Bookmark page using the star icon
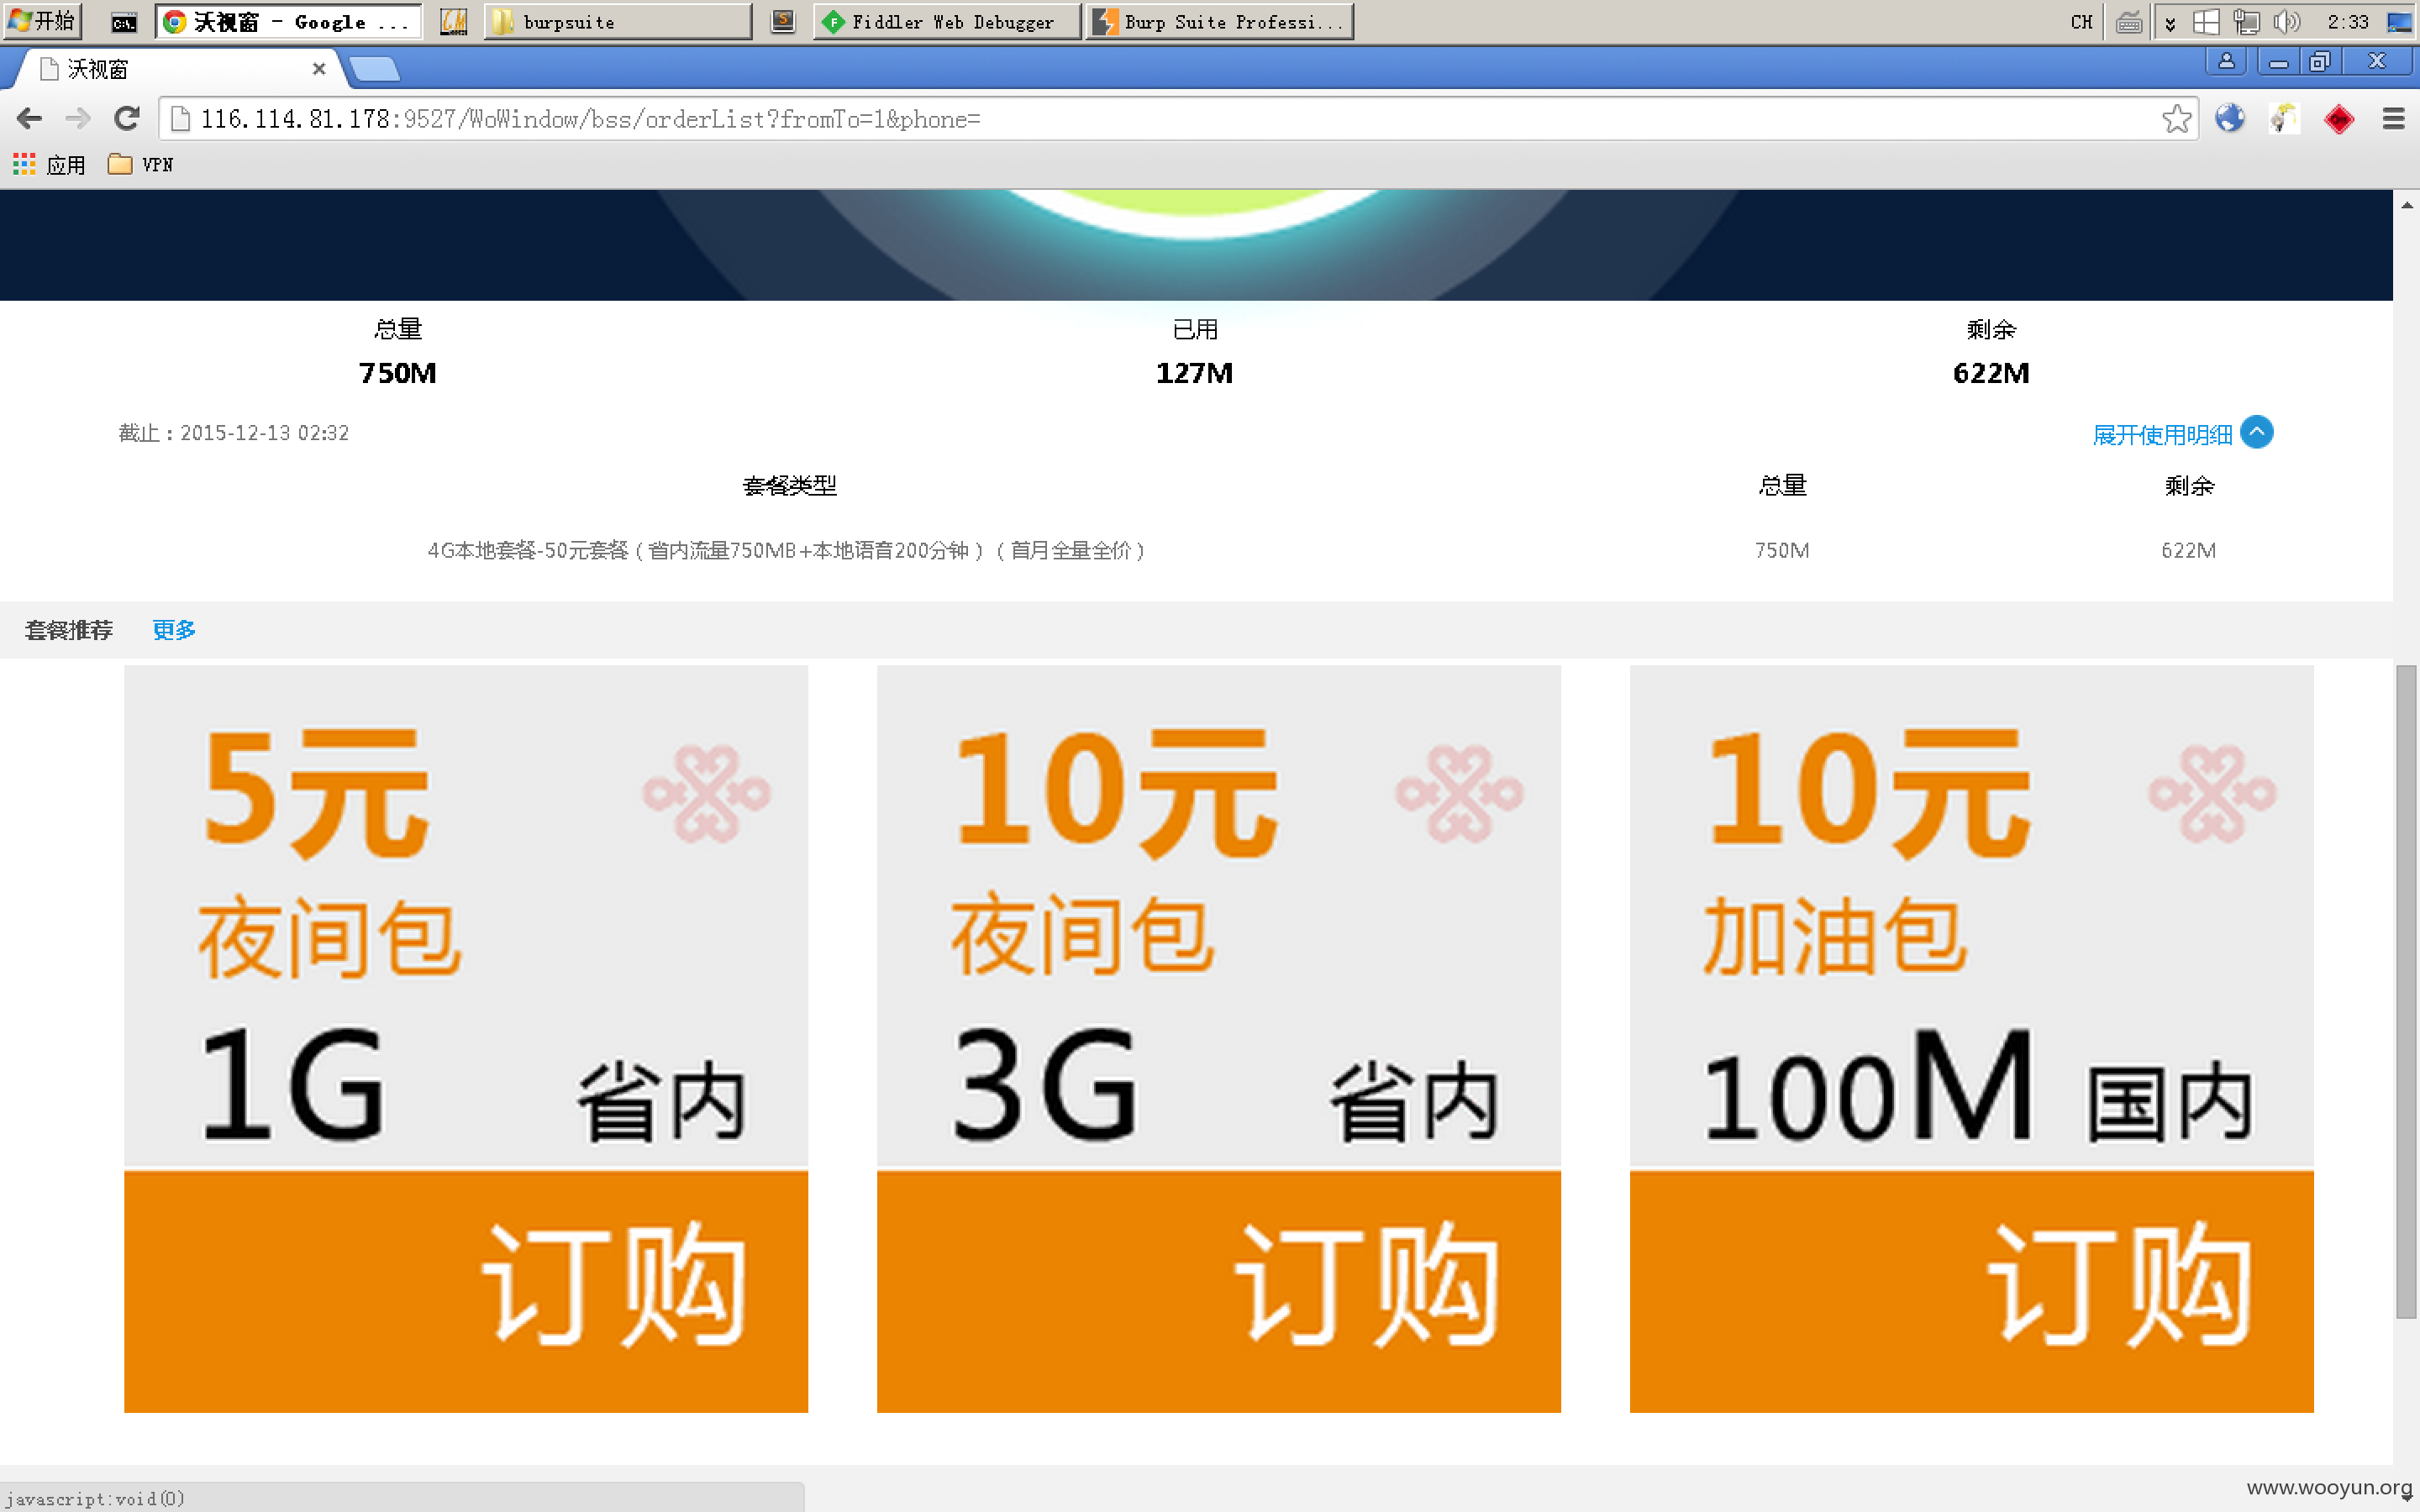The image size is (2420, 1512). (x=2176, y=119)
